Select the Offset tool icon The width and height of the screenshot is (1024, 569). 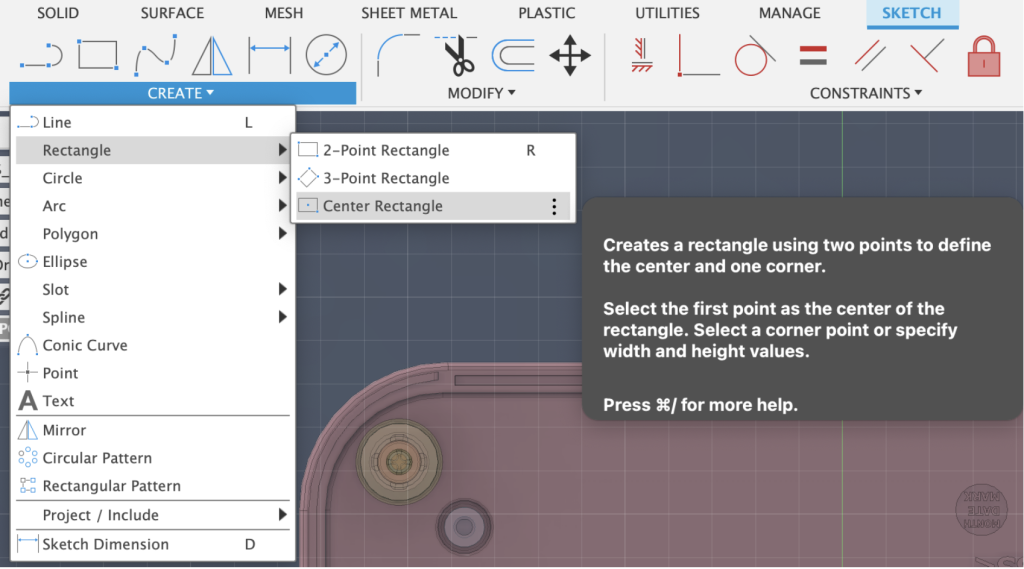point(513,55)
